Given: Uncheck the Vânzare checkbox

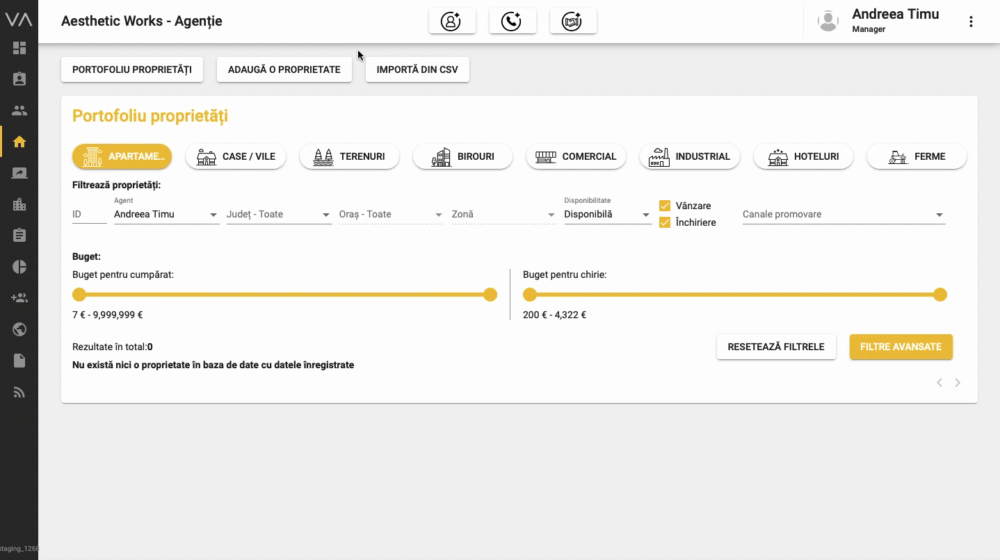Looking at the screenshot, I should (x=664, y=206).
